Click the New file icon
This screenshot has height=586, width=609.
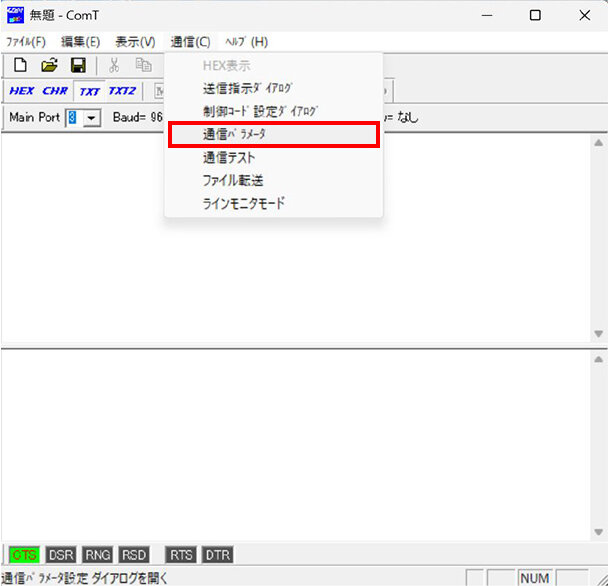[x=20, y=65]
